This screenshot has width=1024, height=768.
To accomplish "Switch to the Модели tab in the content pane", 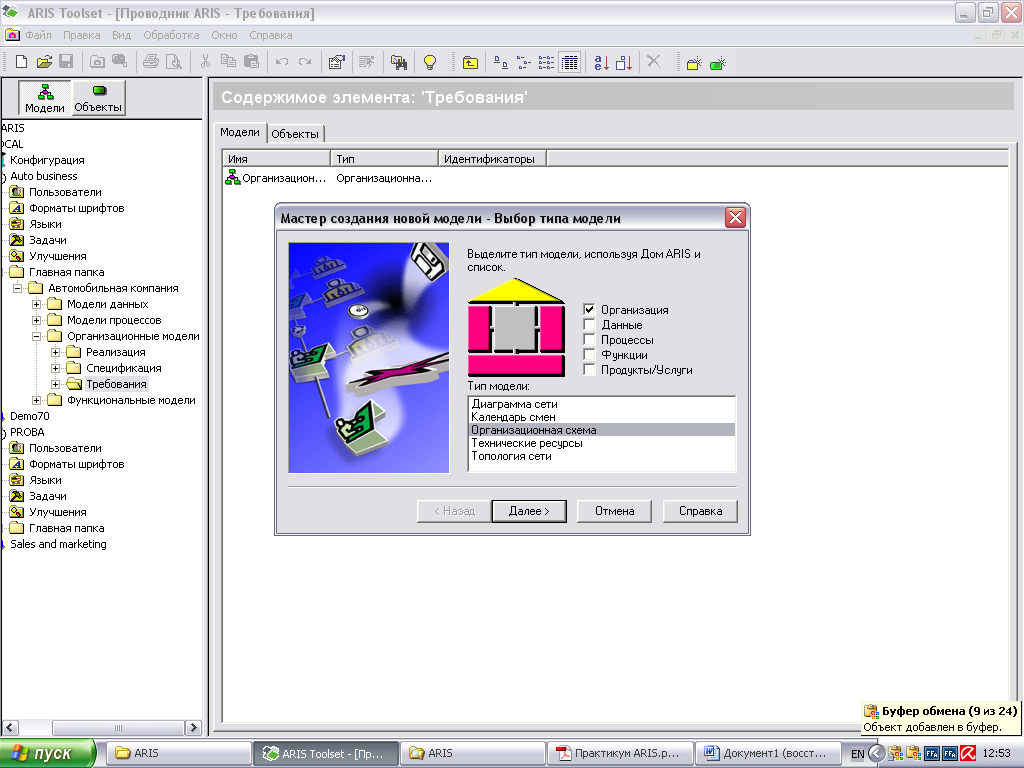I will (x=240, y=132).
